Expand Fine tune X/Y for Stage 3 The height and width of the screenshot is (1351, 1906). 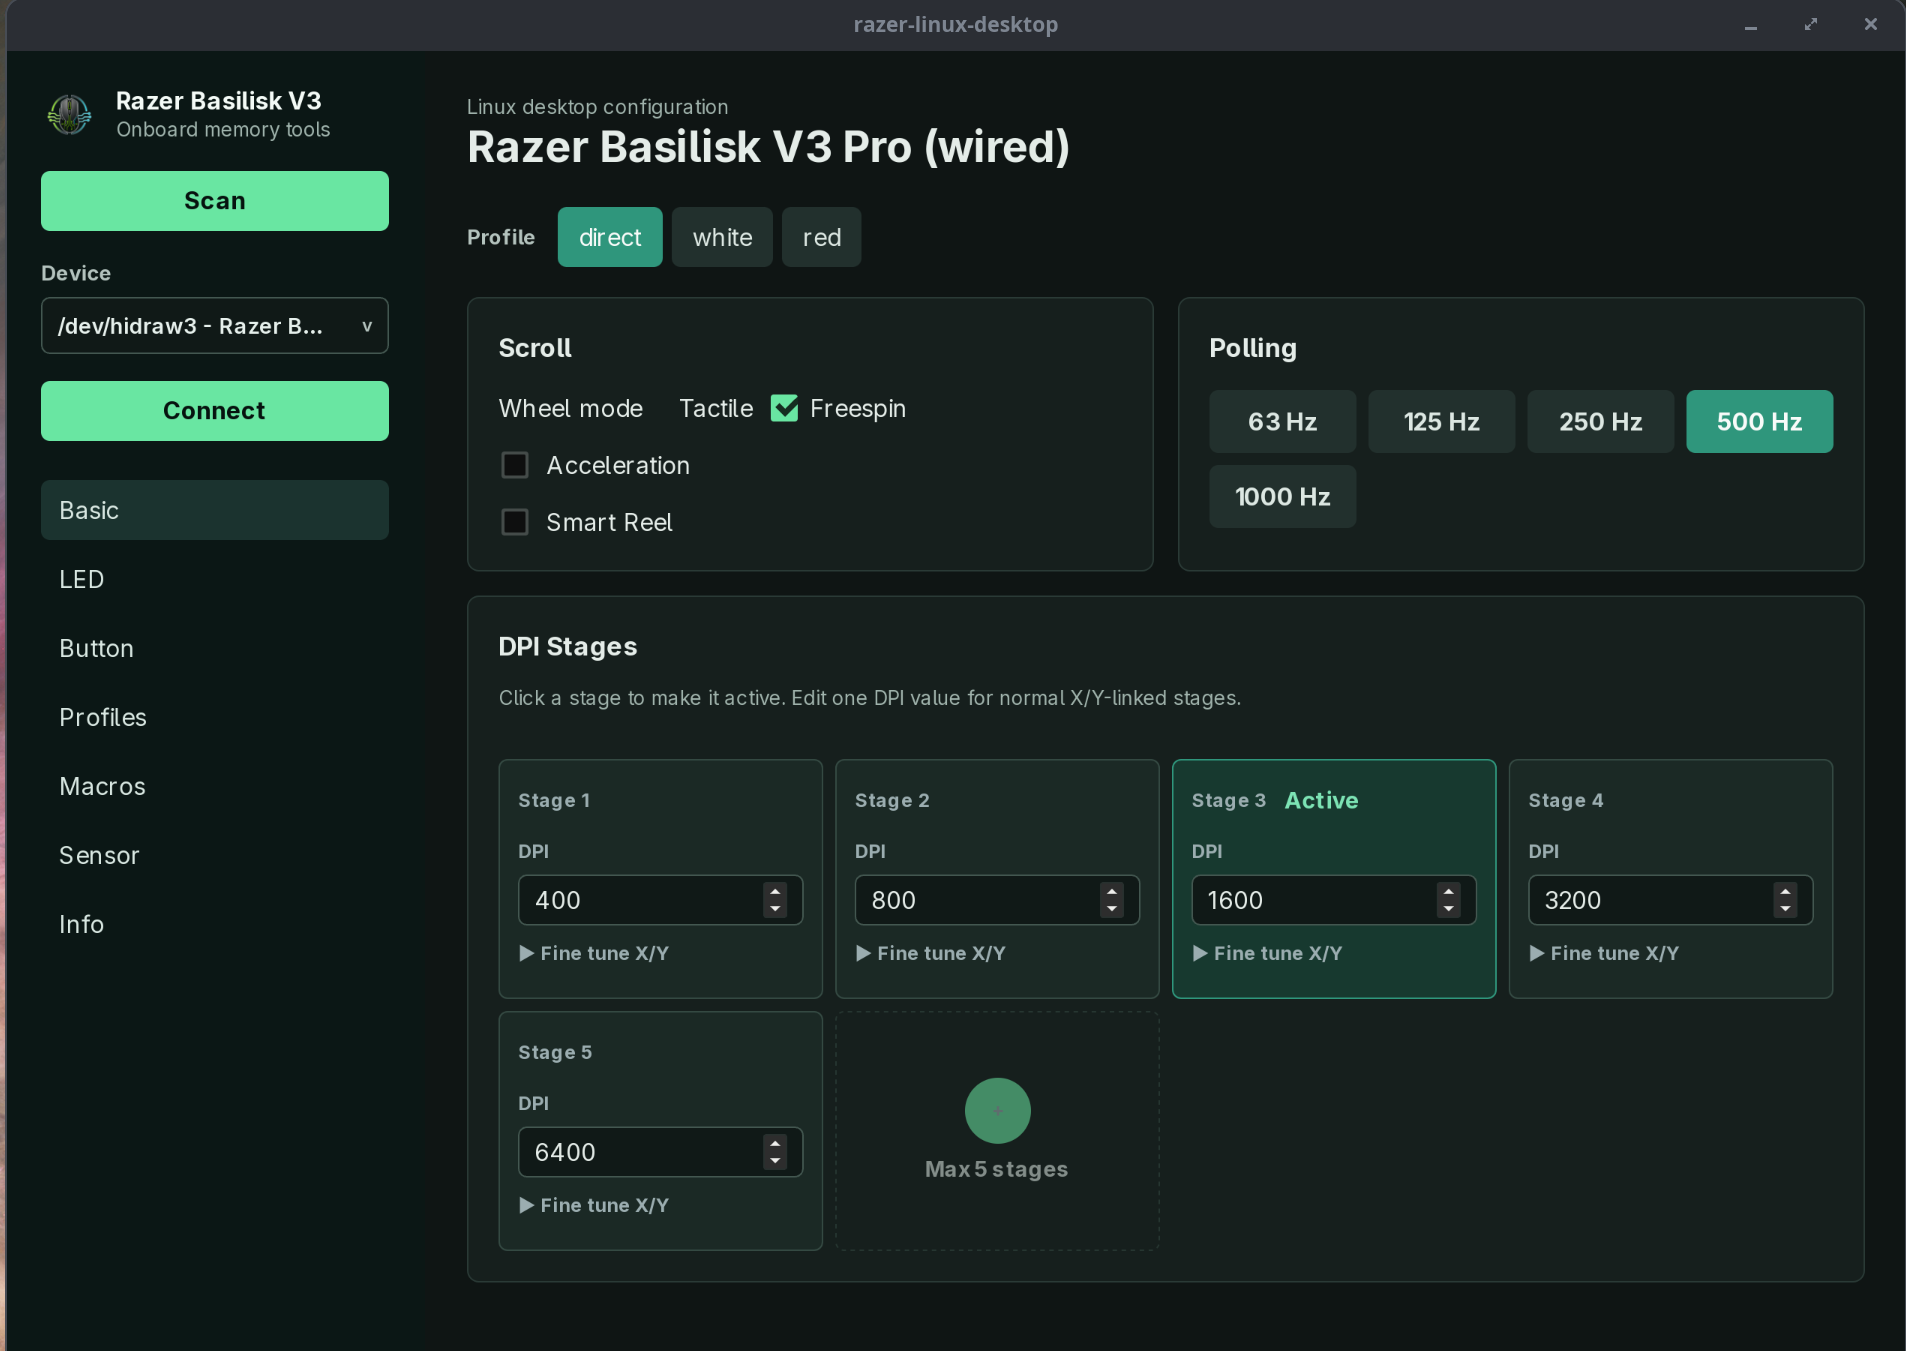[1268, 953]
